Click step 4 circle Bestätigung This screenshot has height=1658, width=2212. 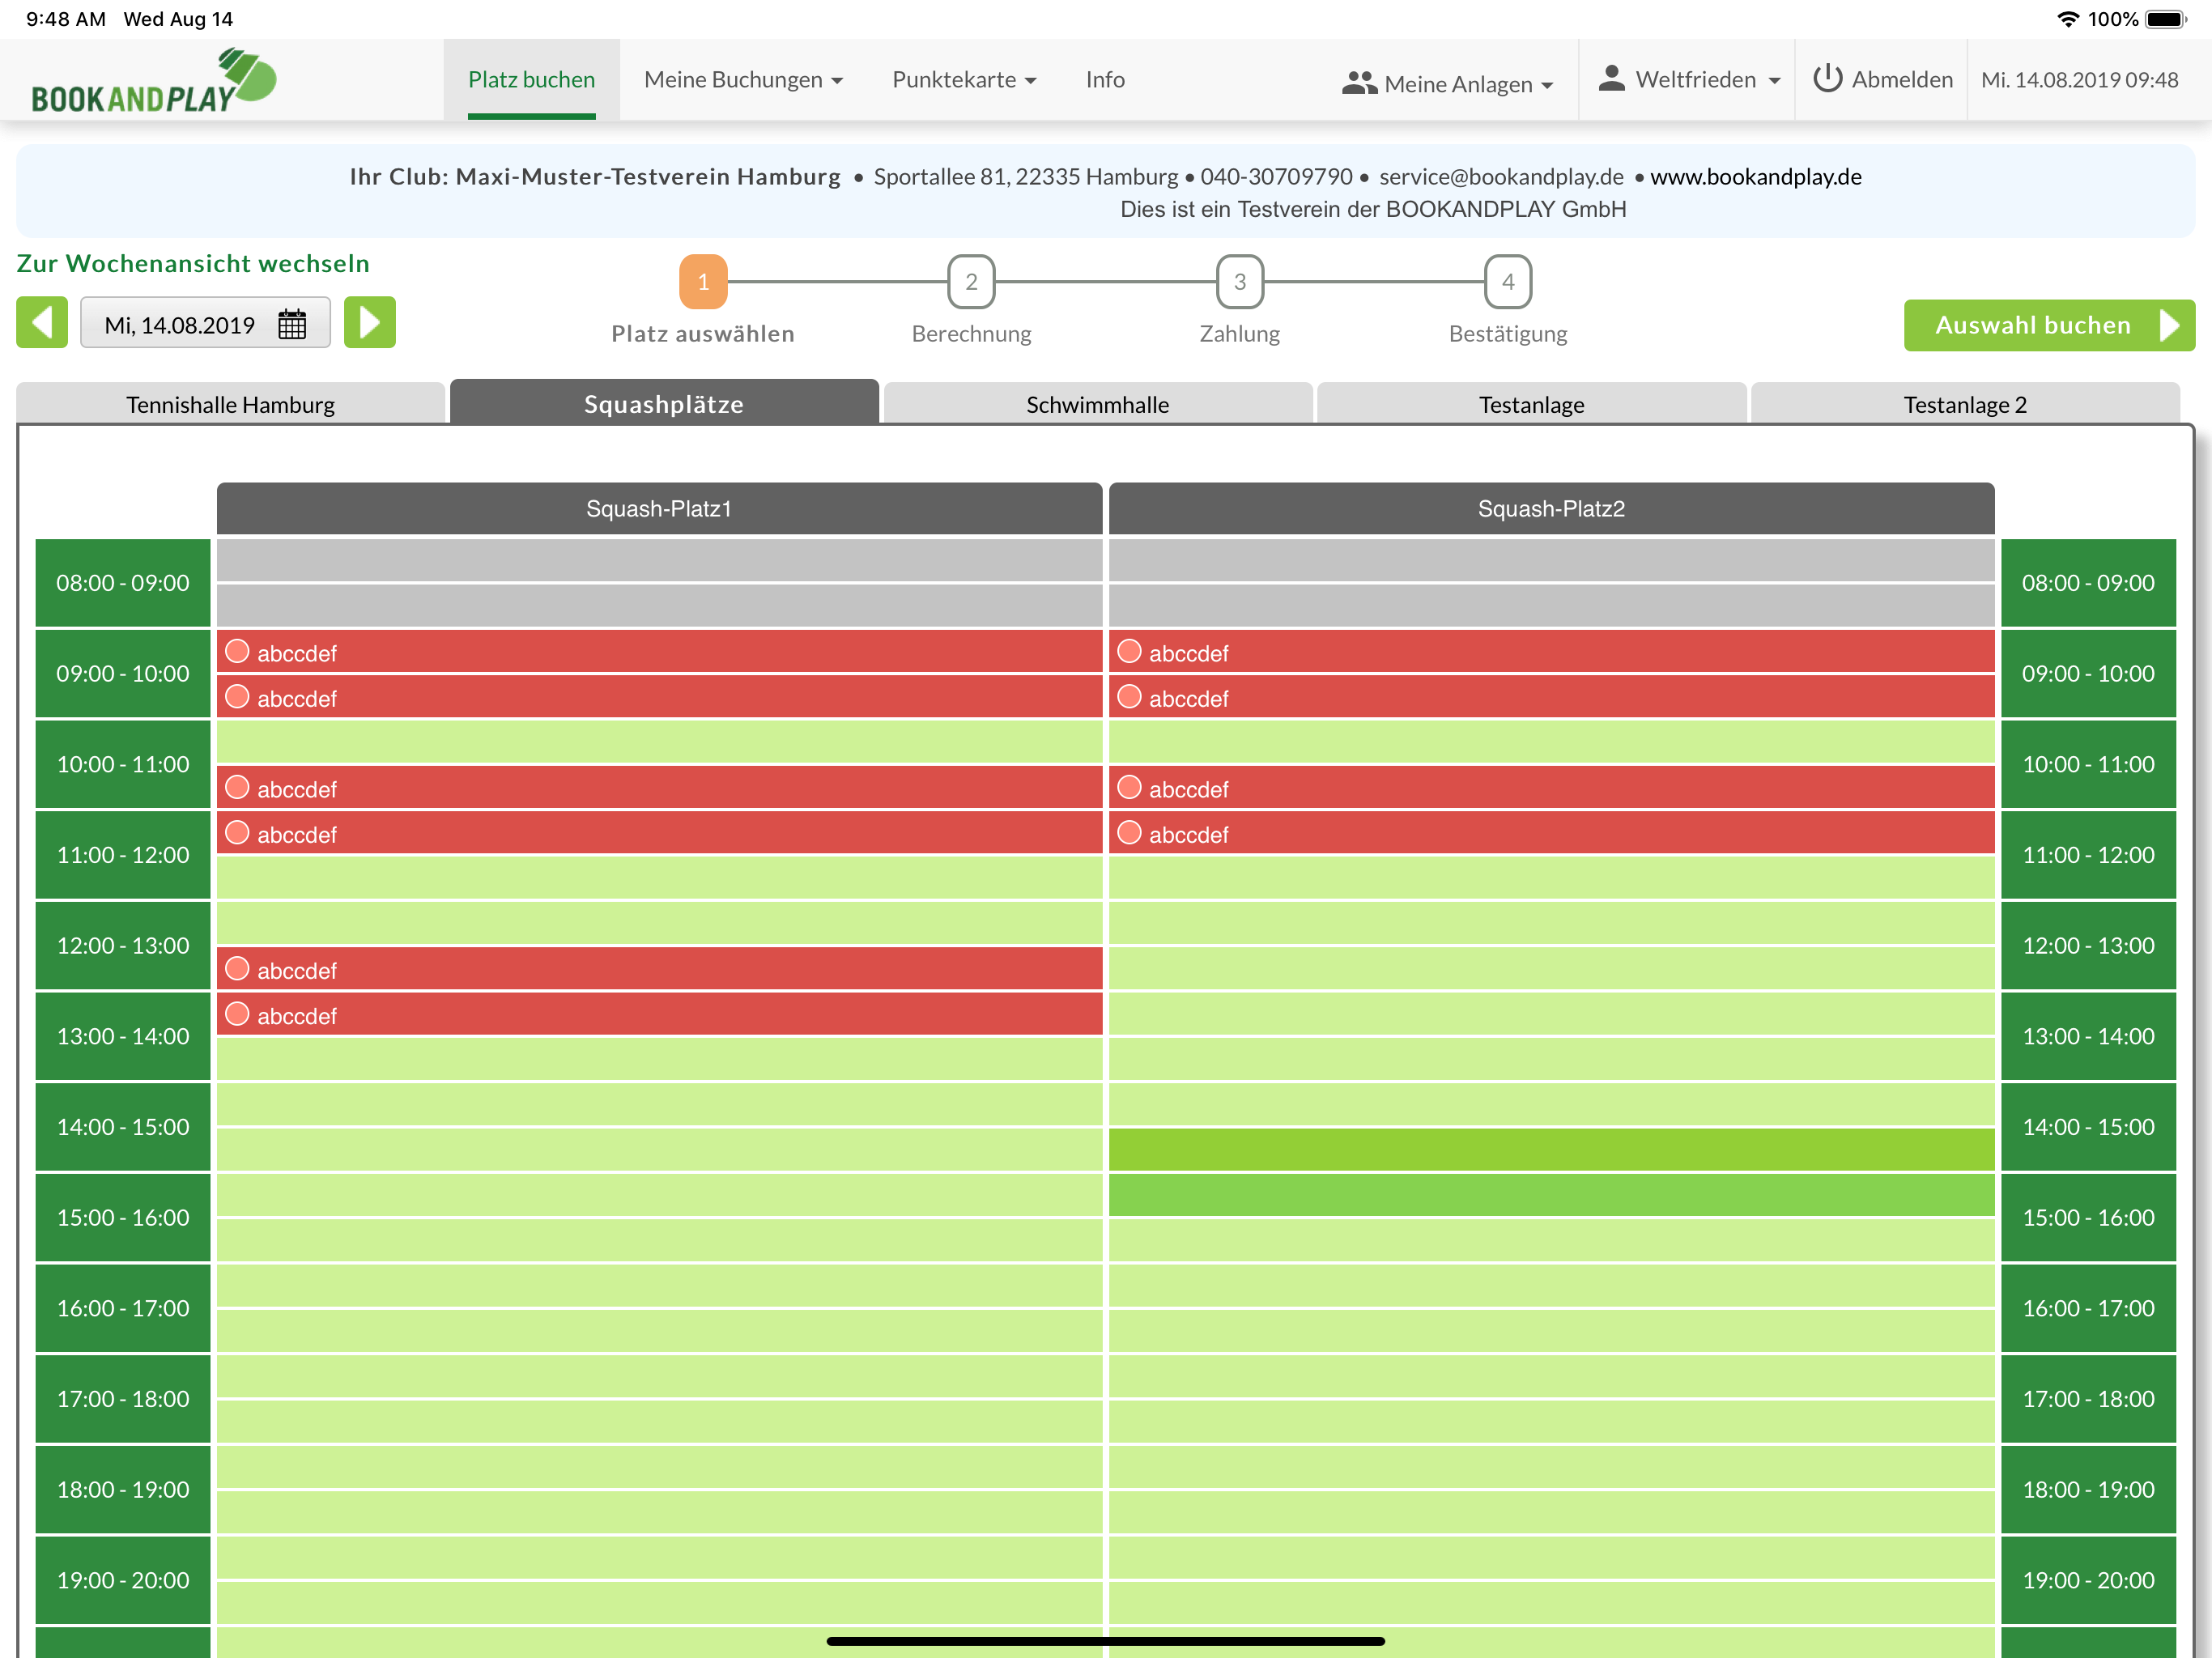1508,282
